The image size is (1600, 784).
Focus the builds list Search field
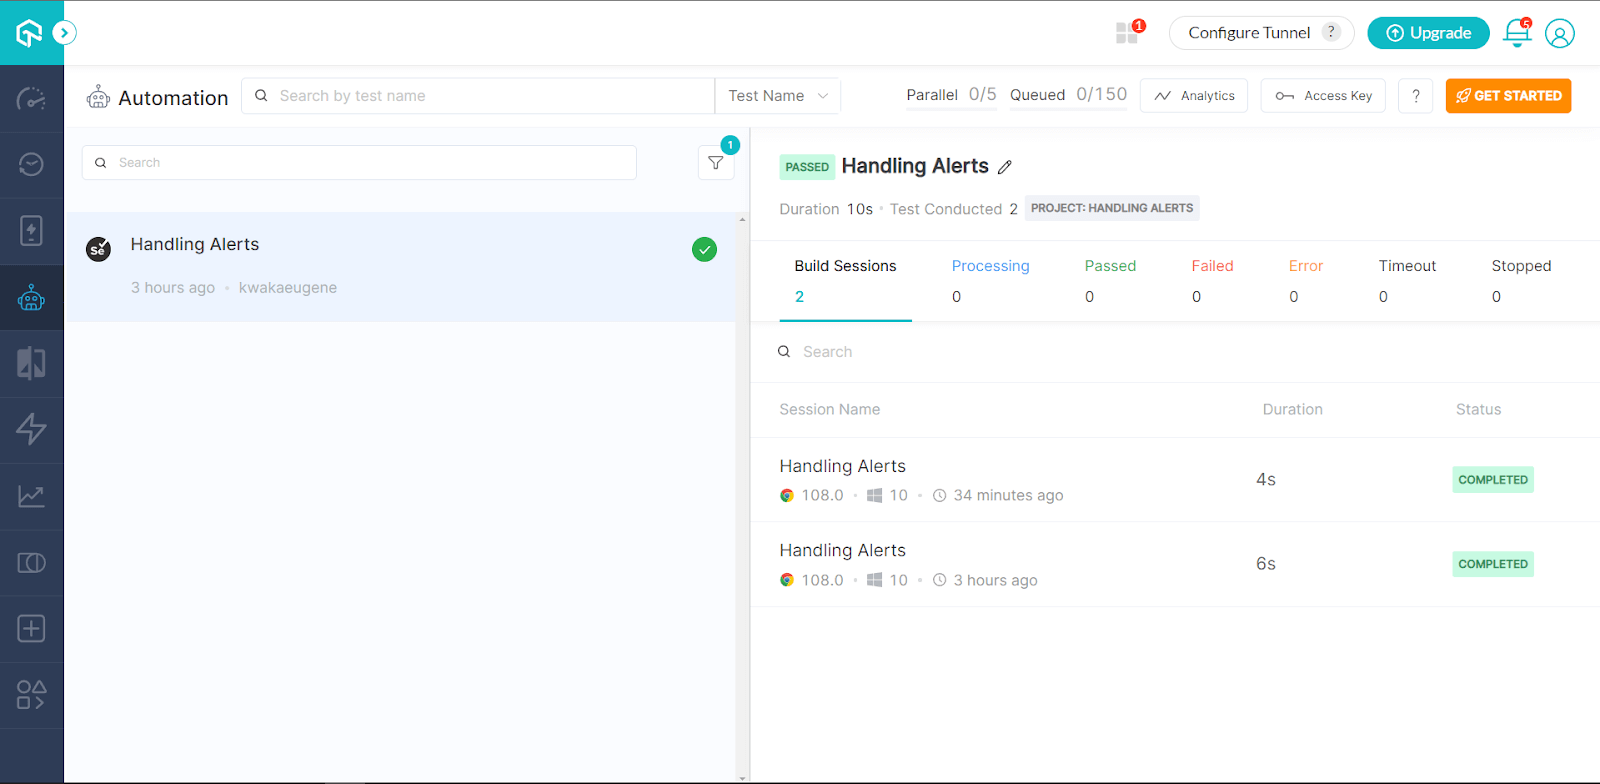click(x=359, y=163)
